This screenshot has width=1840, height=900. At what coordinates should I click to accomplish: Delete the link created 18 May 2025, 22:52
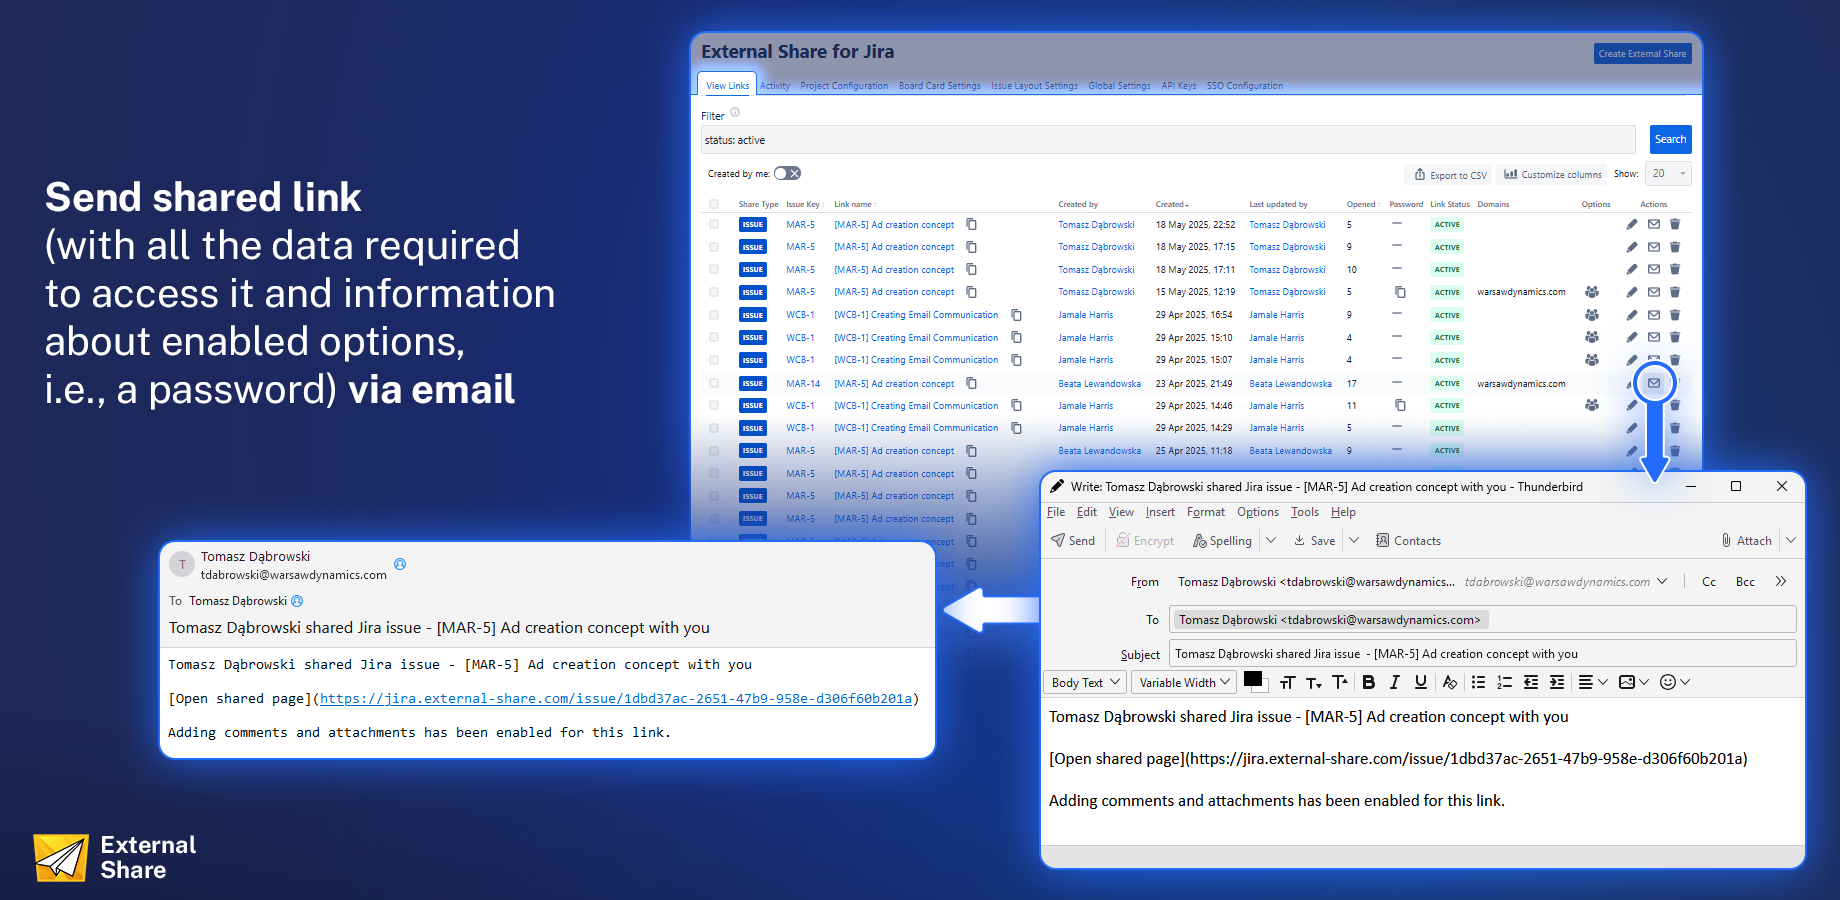click(x=1675, y=224)
